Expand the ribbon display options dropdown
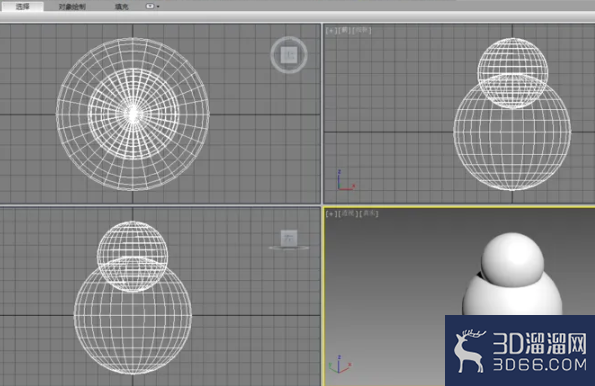Viewport: 595px width, 386px height. pyautogui.click(x=153, y=6)
